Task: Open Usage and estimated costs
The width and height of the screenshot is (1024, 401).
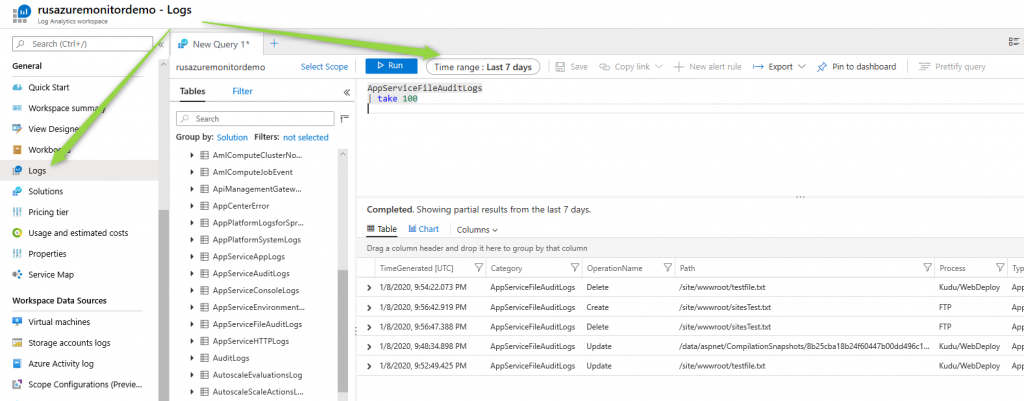Action: click(x=78, y=233)
